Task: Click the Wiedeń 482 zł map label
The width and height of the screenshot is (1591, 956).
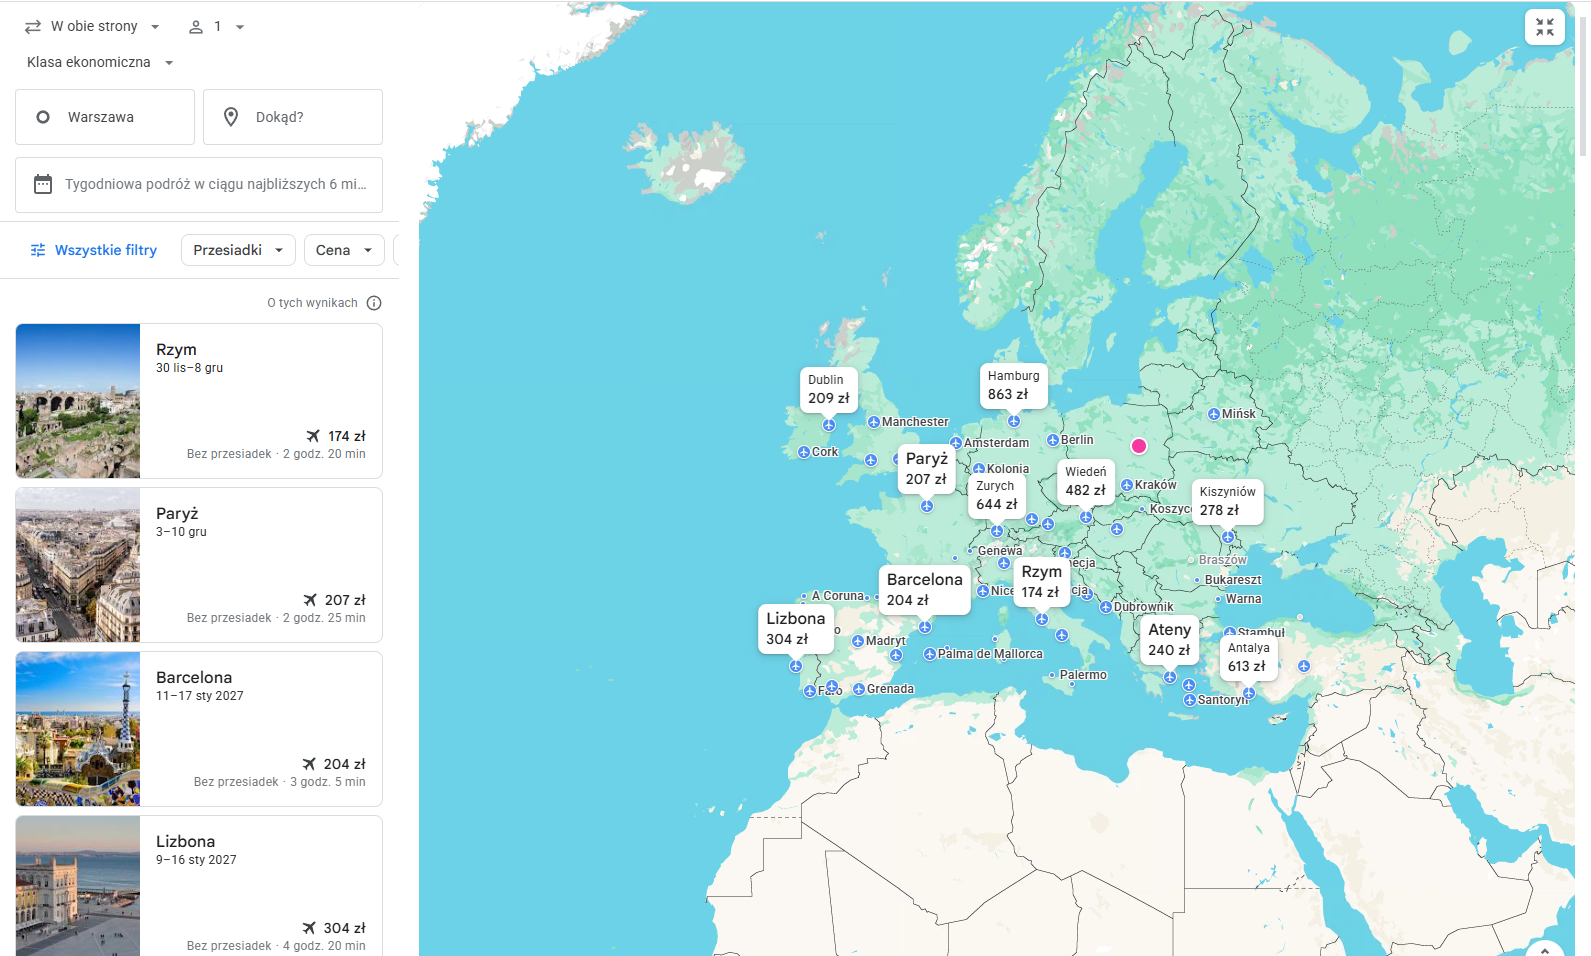Action: coord(1086,481)
